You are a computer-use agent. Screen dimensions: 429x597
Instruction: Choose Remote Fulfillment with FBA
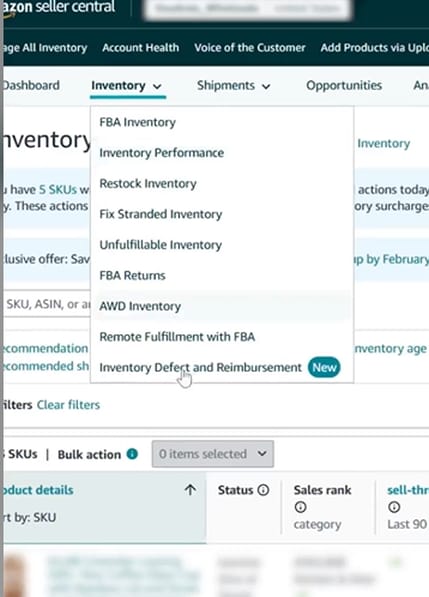click(177, 337)
